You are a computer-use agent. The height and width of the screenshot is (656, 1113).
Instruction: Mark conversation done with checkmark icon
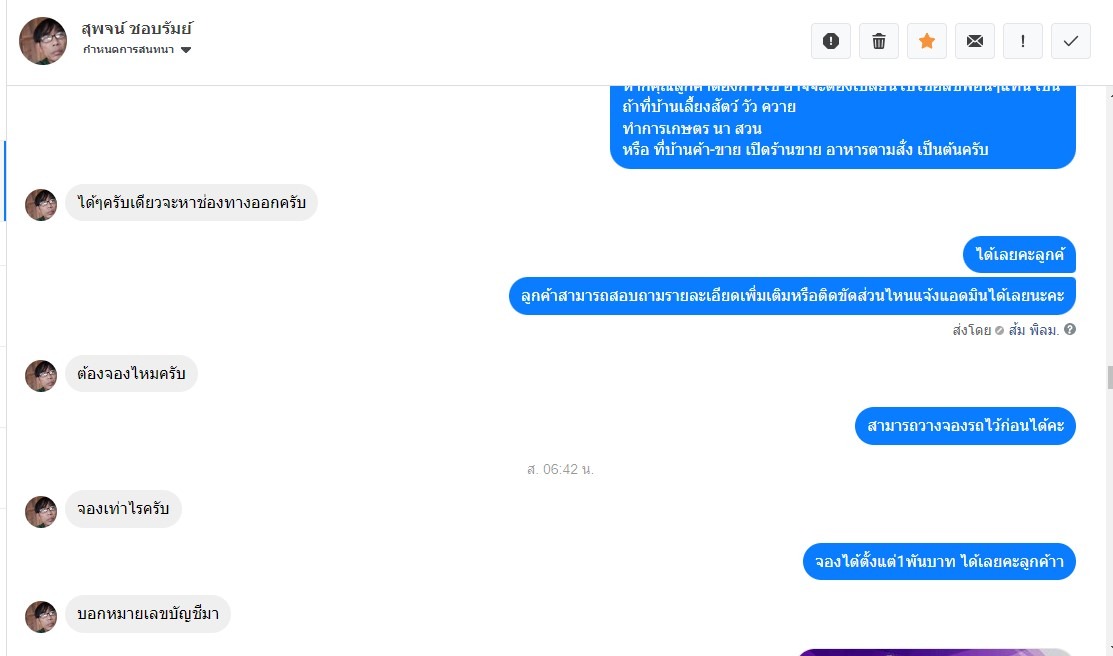pos(1070,41)
